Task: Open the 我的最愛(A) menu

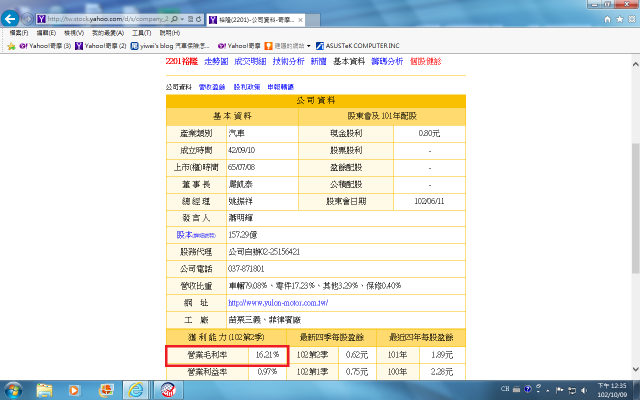Action: (108, 33)
